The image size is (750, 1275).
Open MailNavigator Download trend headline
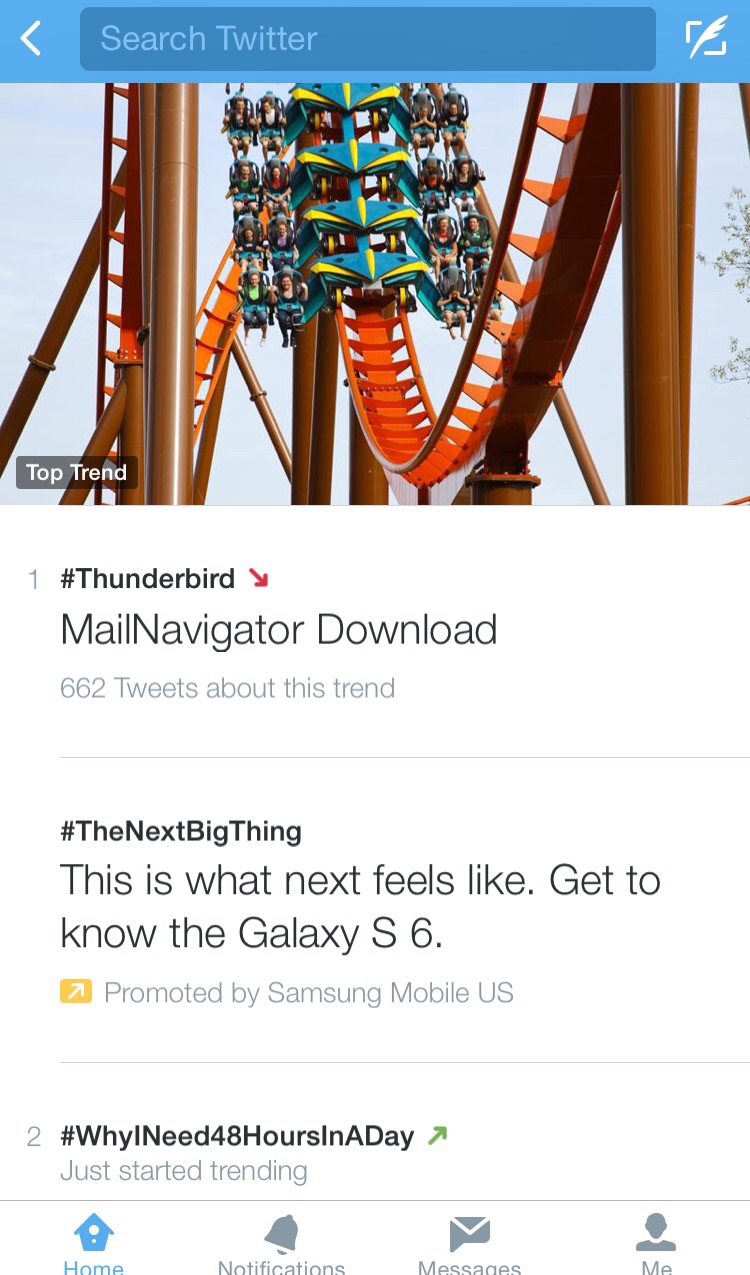pyautogui.click(x=278, y=630)
